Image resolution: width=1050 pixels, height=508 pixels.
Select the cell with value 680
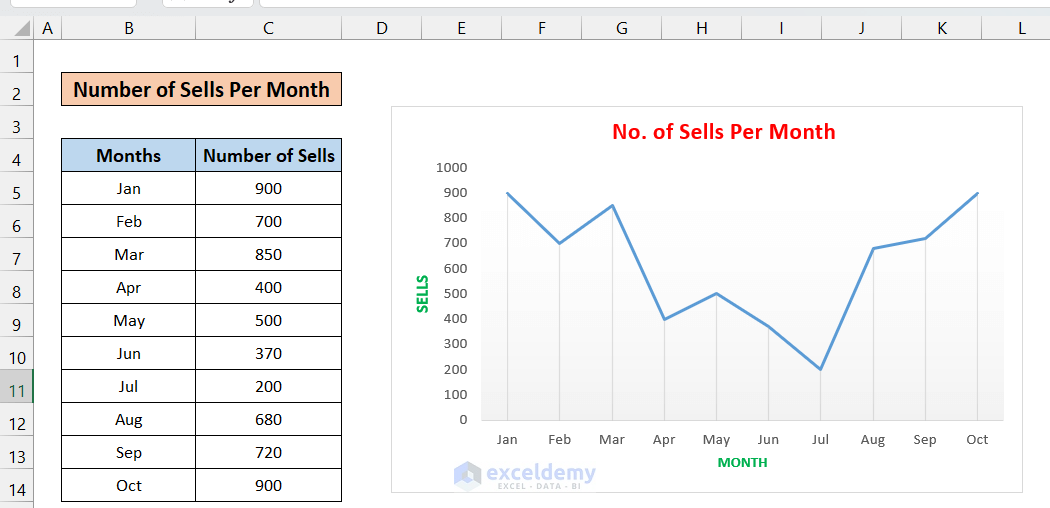(x=268, y=419)
